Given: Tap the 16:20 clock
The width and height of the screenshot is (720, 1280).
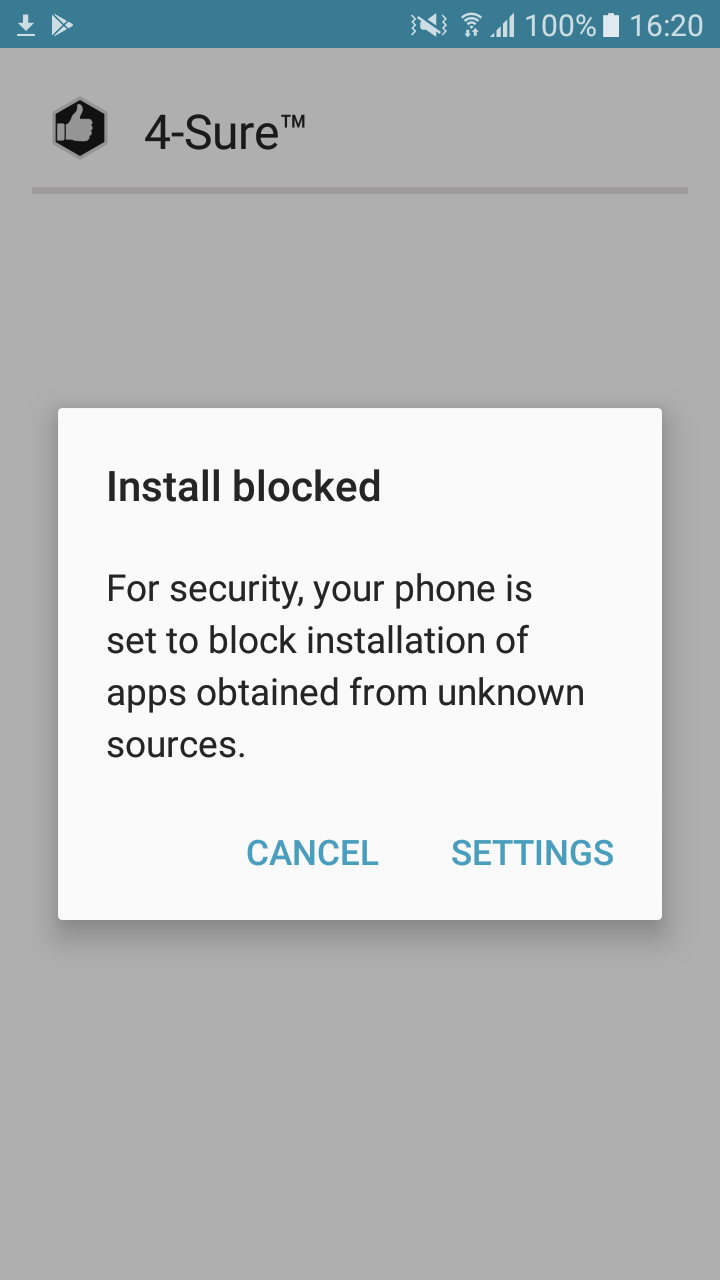Looking at the screenshot, I should pos(666,25).
